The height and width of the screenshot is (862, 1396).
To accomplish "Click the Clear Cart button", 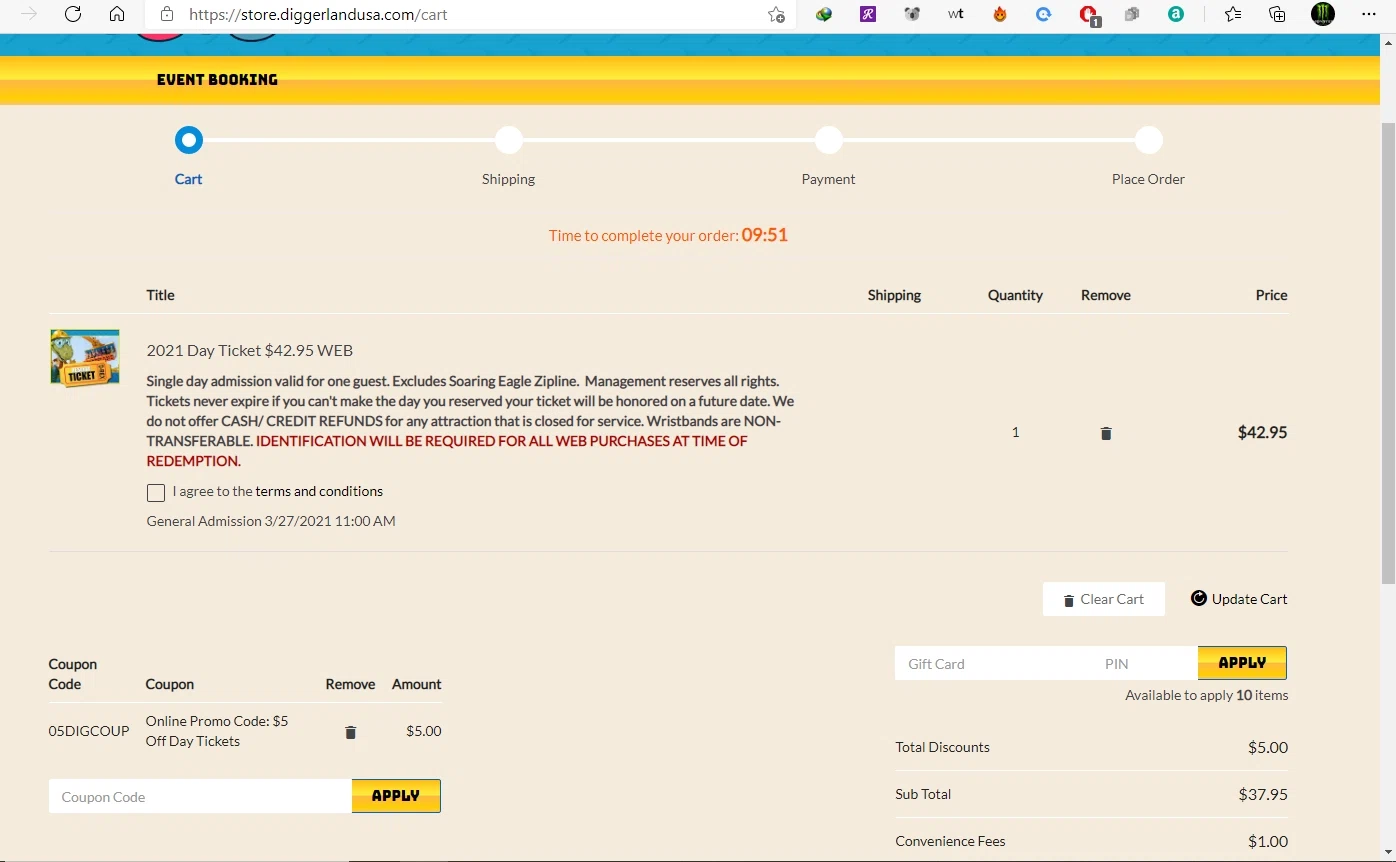I will click(1104, 599).
